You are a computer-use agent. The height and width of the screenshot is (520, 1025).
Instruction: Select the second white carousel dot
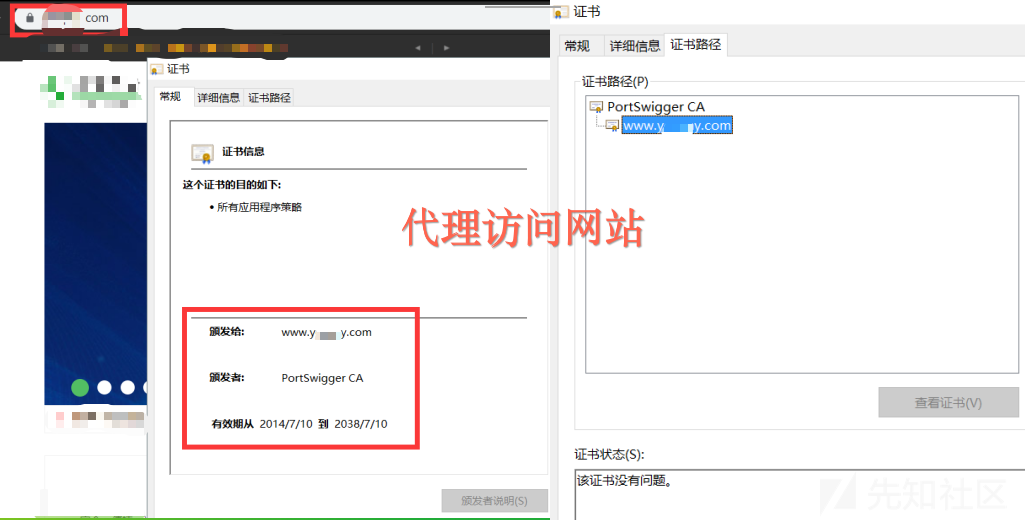click(x=128, y=387)
